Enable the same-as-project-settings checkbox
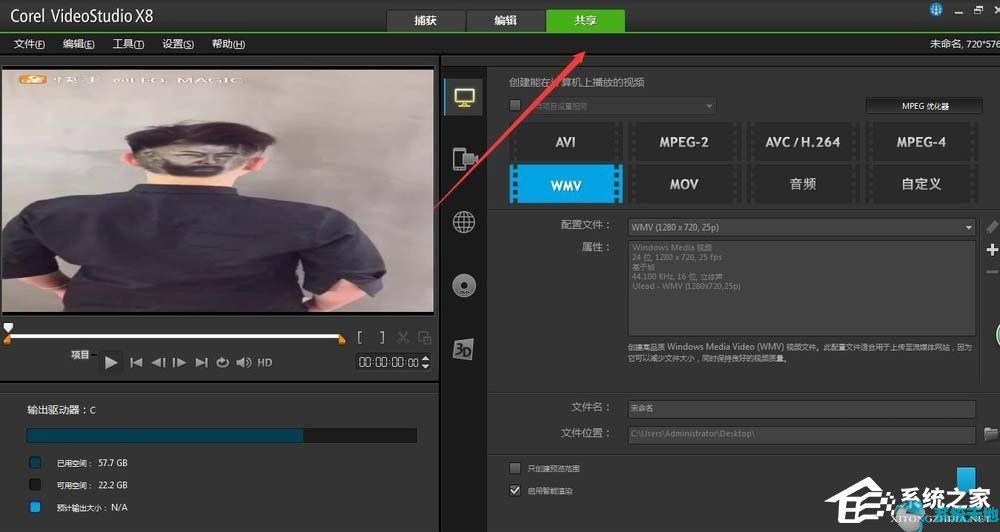The image size is (1000, 532). tap(515, 105)
